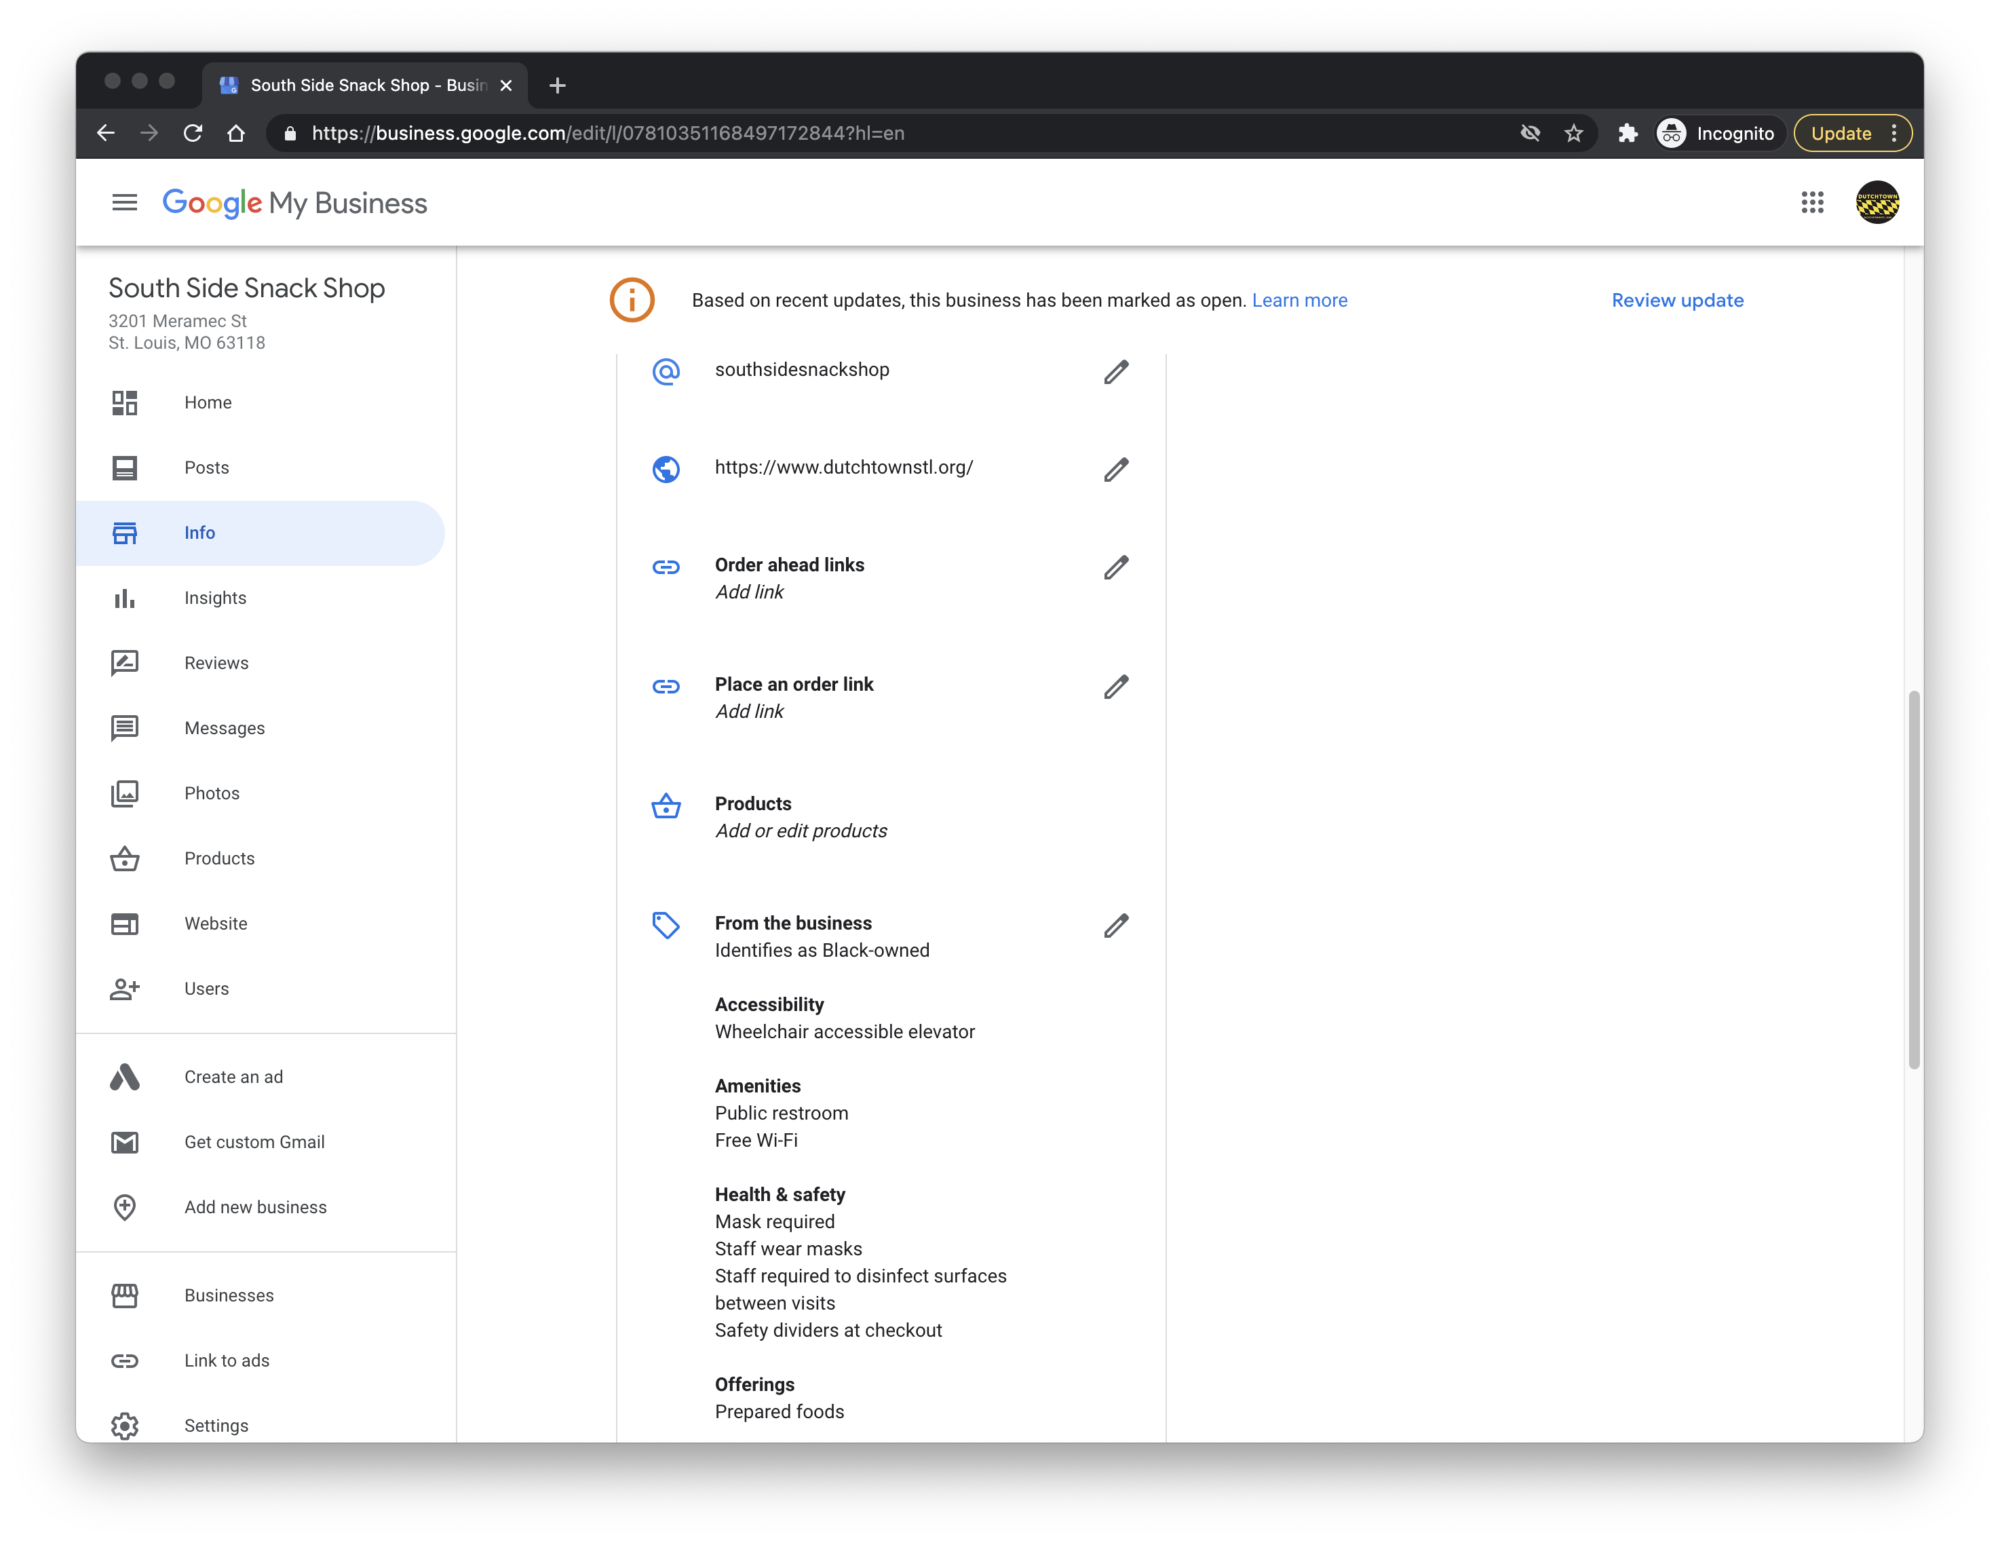Click the Learn more link
Screen dimensions: 2000x1543
click(1299, 300)
